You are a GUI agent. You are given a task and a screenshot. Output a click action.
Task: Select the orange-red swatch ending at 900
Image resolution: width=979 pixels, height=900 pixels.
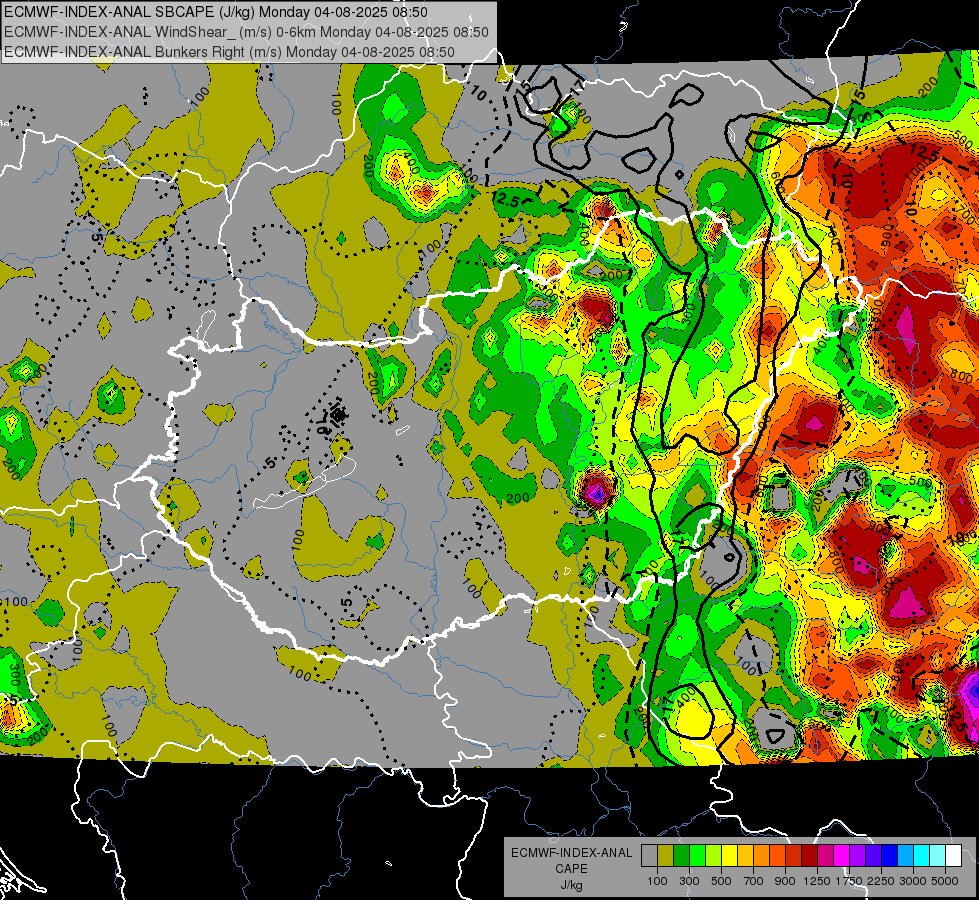click(x=777, y=856)
